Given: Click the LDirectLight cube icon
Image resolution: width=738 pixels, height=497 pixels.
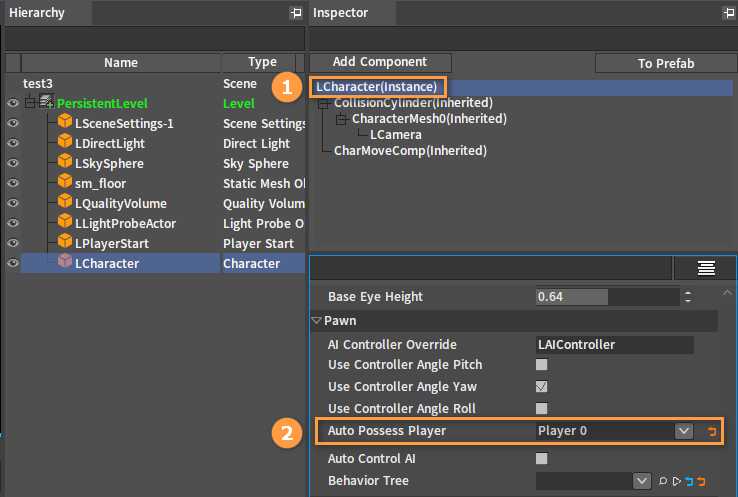Looking at the screenshot, I should (x=65, y=143).
